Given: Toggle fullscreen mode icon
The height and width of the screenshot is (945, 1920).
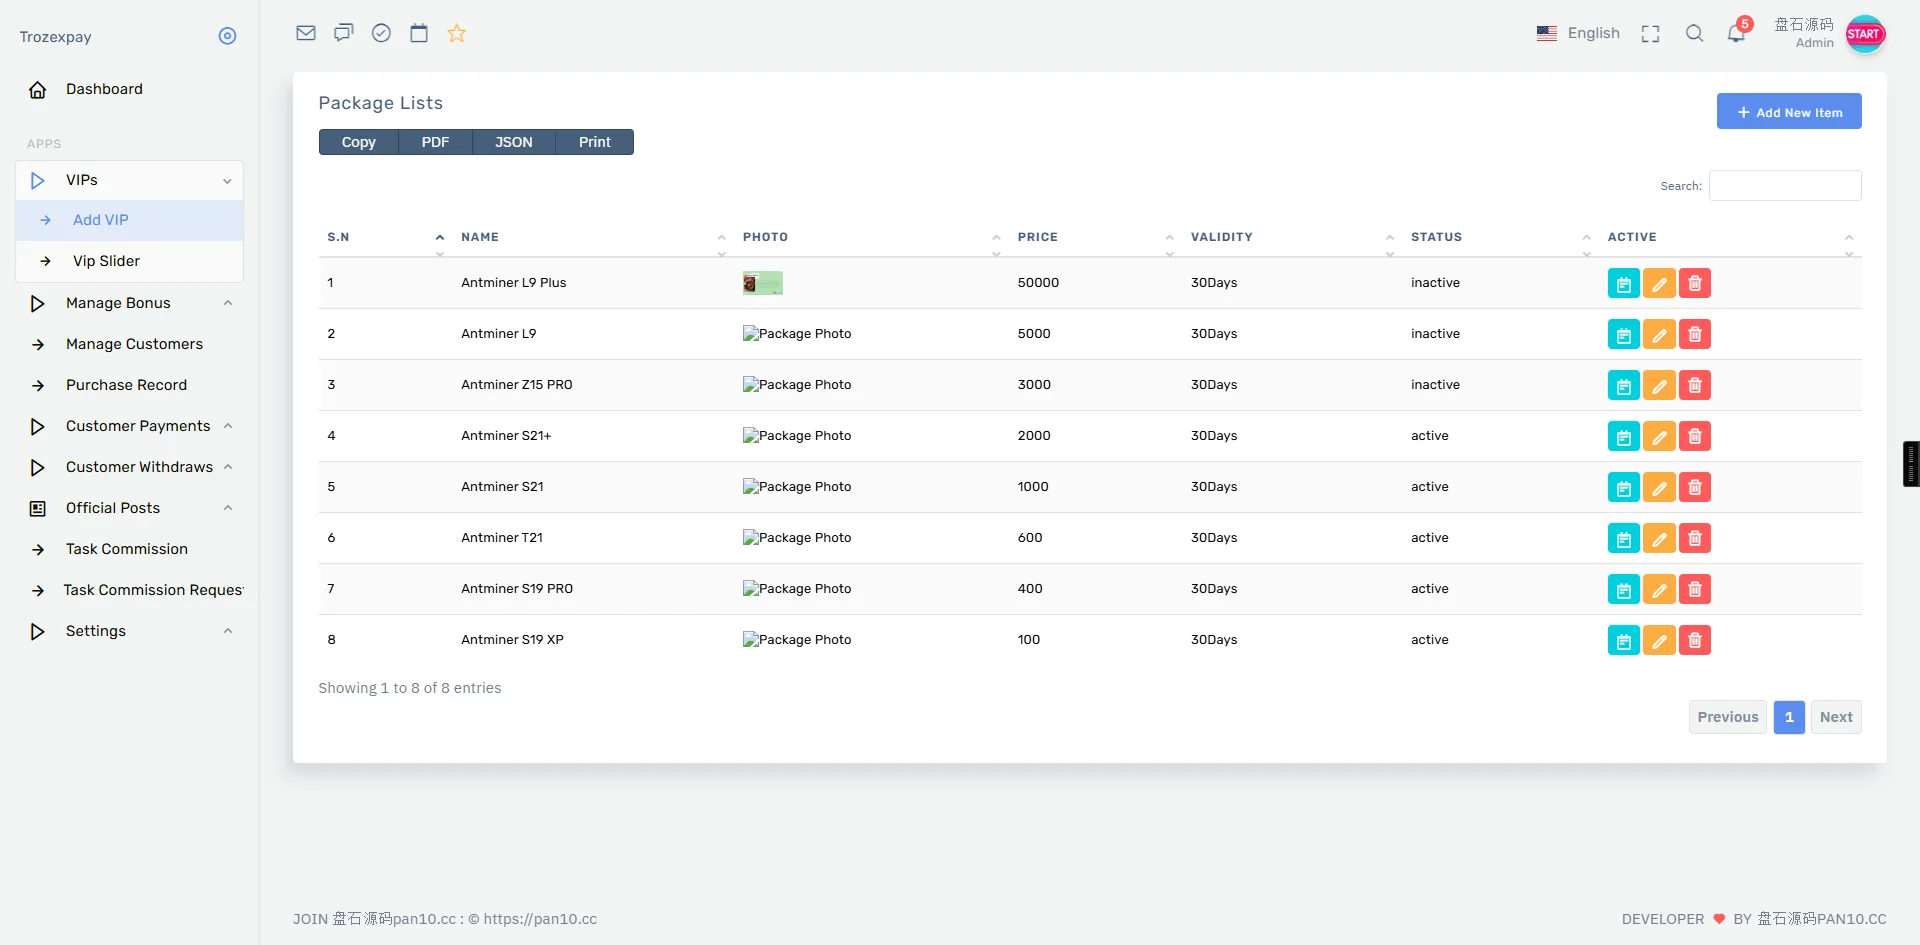Looking at the screenshot, I should [1651, 34].
